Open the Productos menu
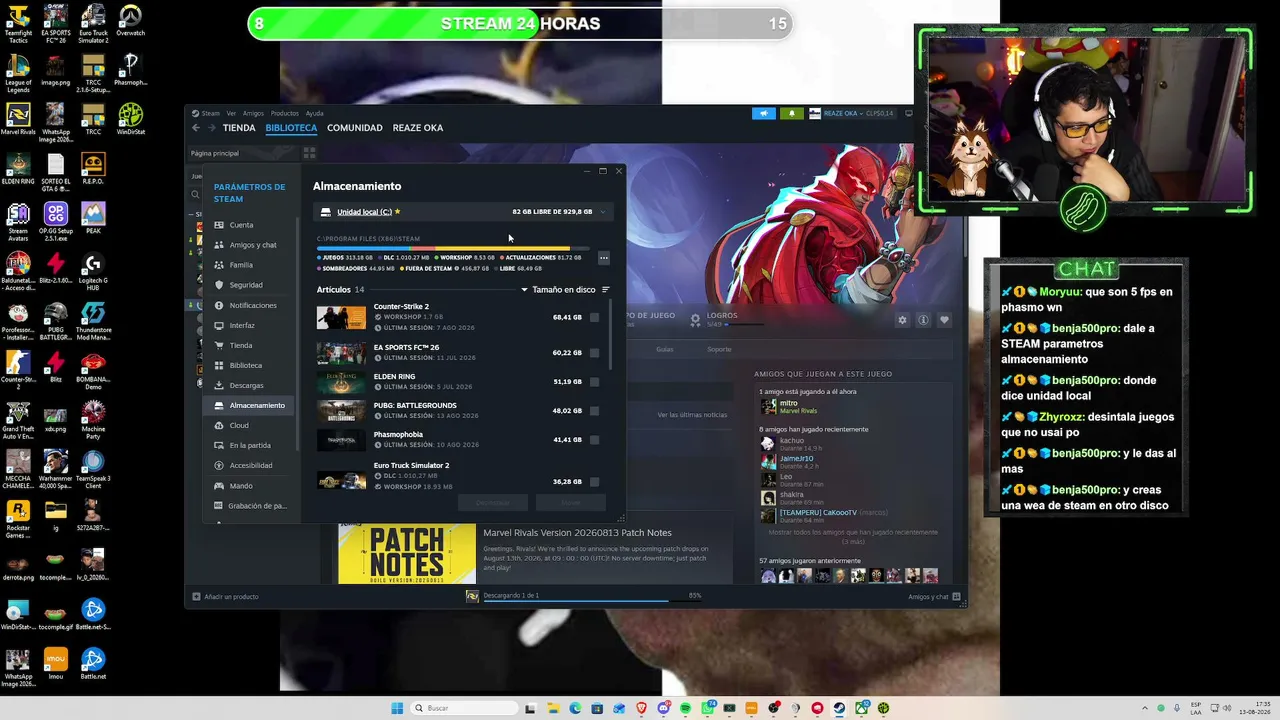The image size is (1280, 720). click(284, 113)
